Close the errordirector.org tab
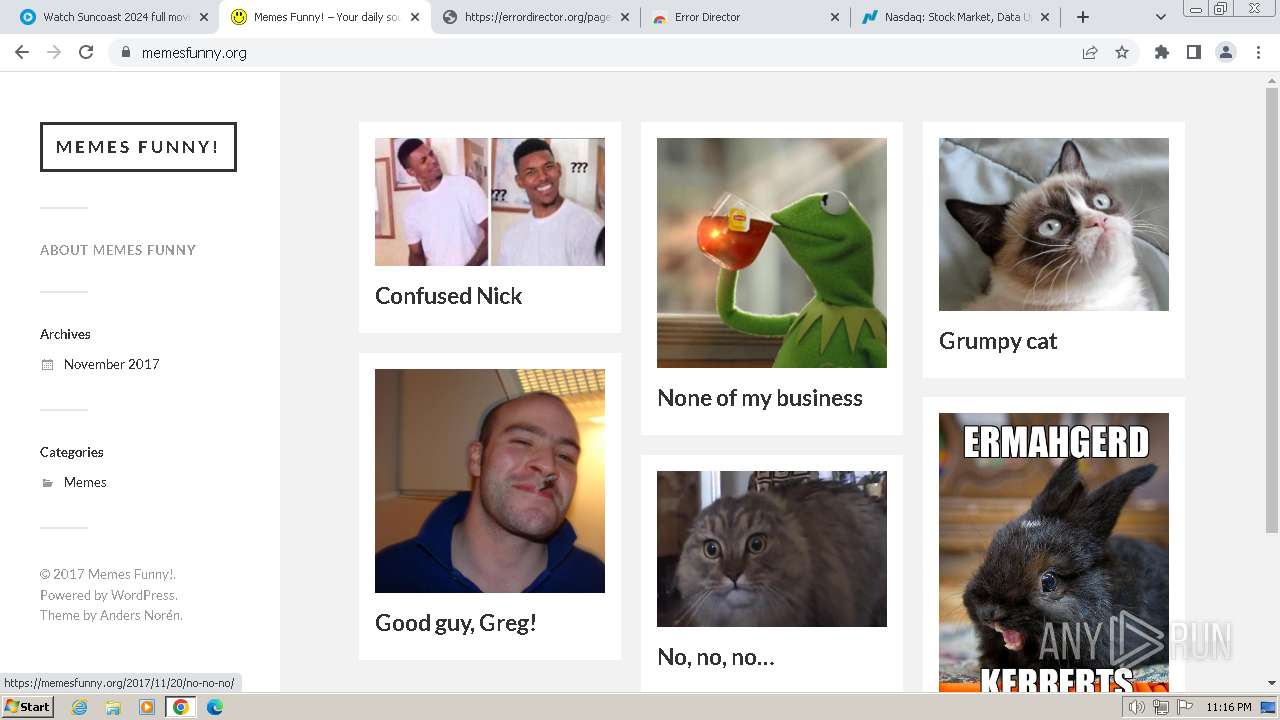Image resolution: width=1280 pixels, height=720 pixels. pyautogui.click(x=625, y=17)
